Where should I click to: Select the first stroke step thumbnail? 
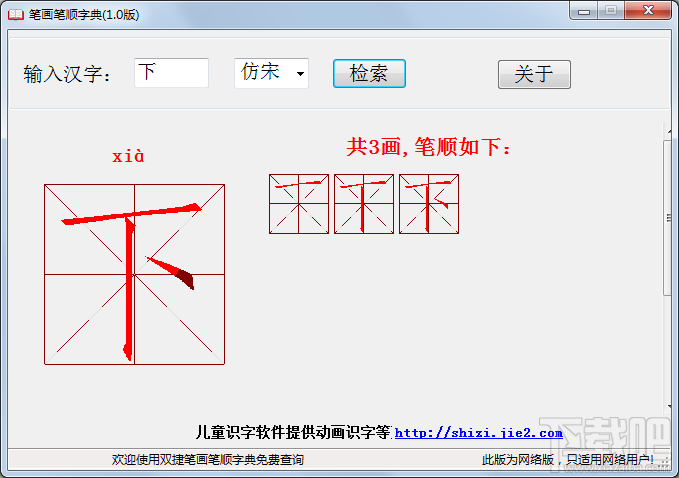(299, 204)
